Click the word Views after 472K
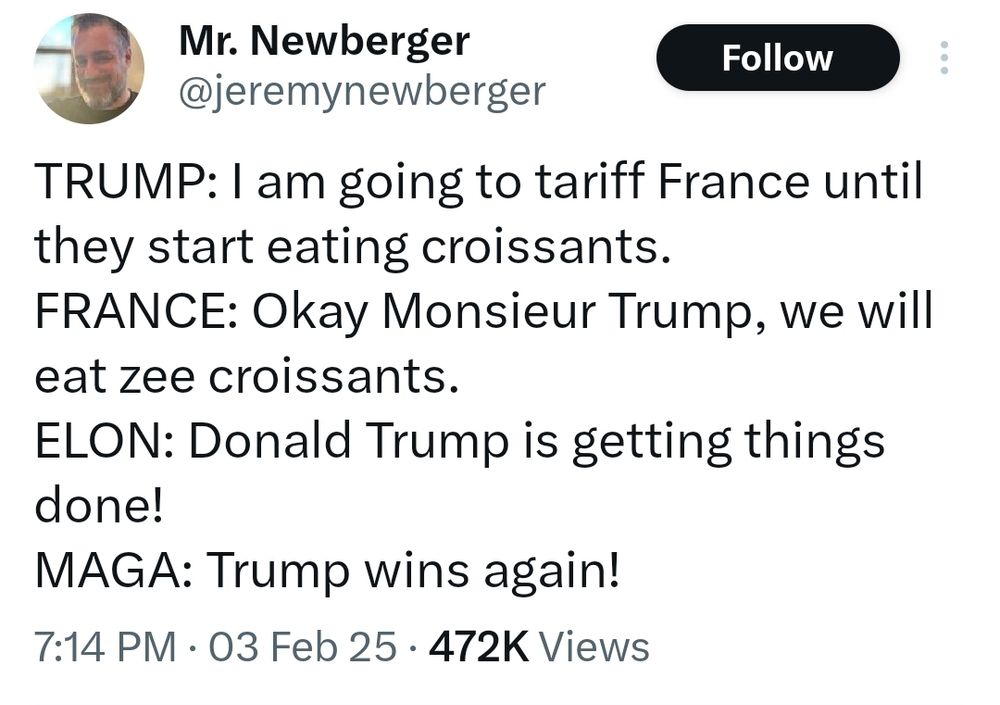Viewport: 1000px width, 705px height. click(x=594, y=647)
